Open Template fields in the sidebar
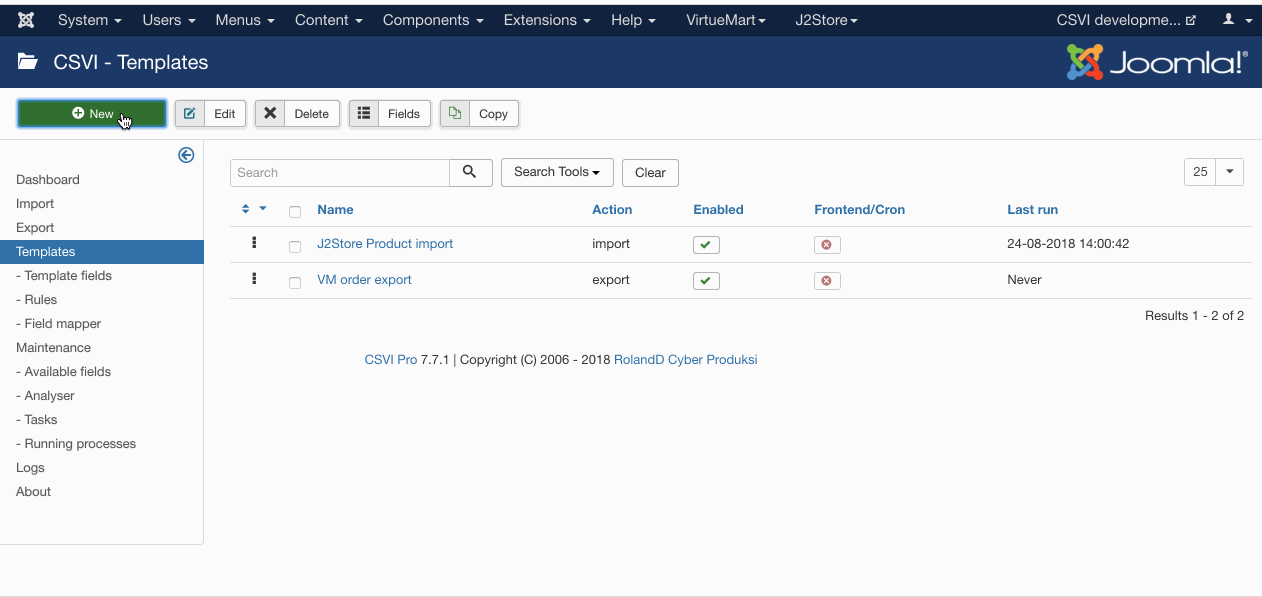The width and height of the screenshot is (1262, 597). 64,276
